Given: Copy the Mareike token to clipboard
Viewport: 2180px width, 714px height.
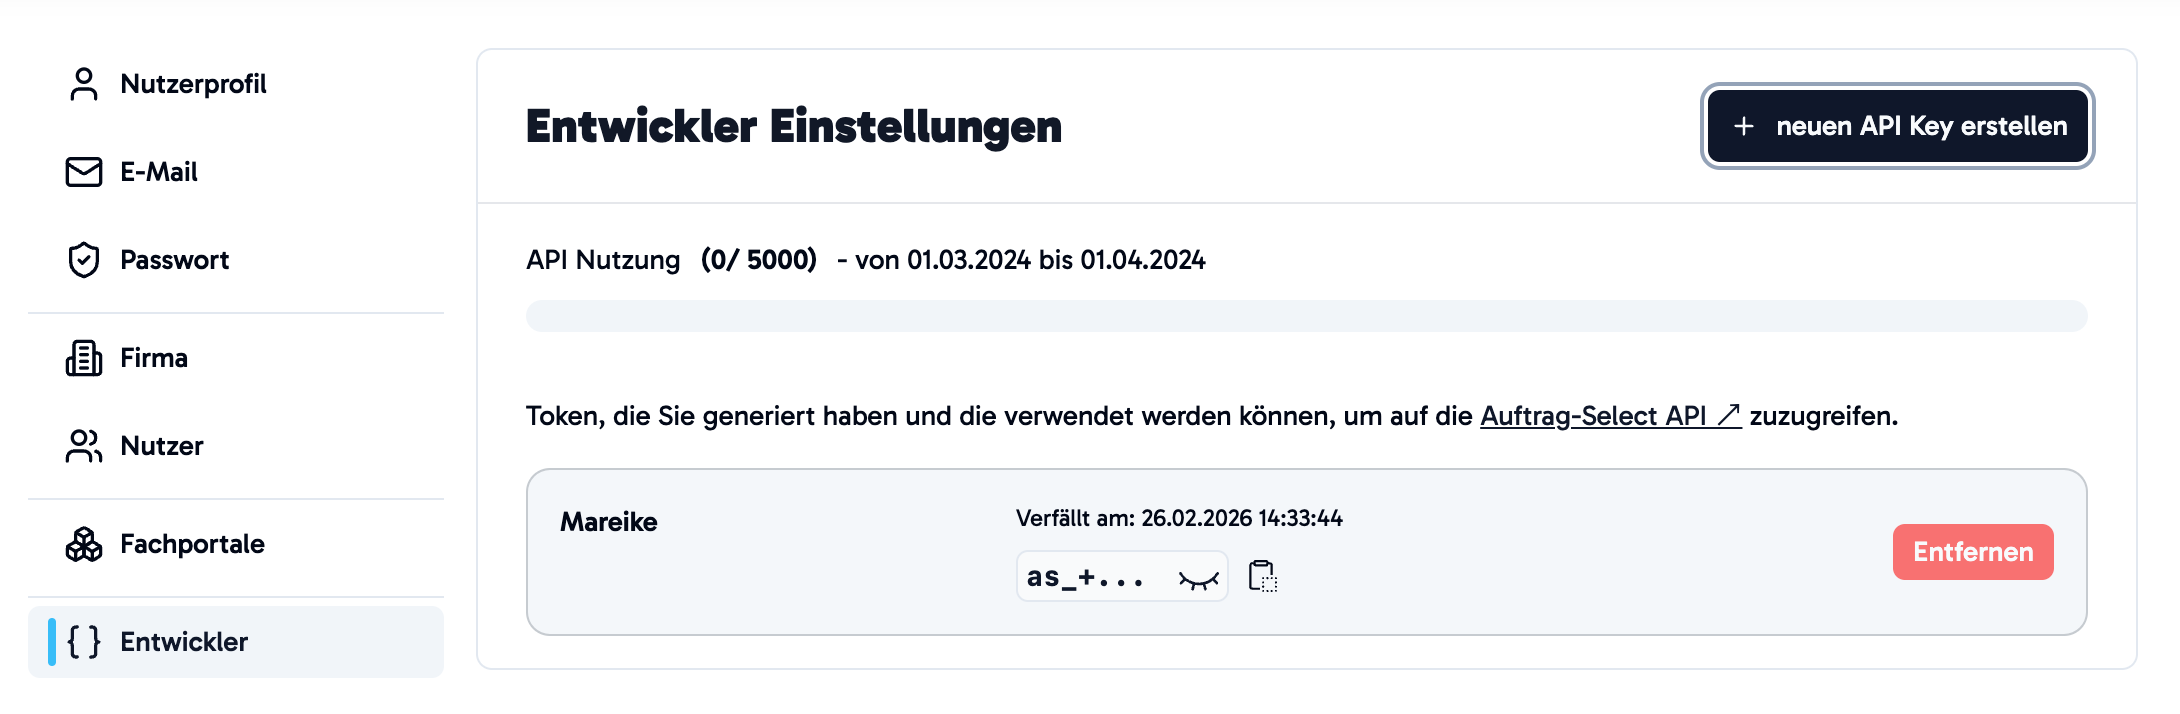Looking at the screenshot, I should [1263, 577].
